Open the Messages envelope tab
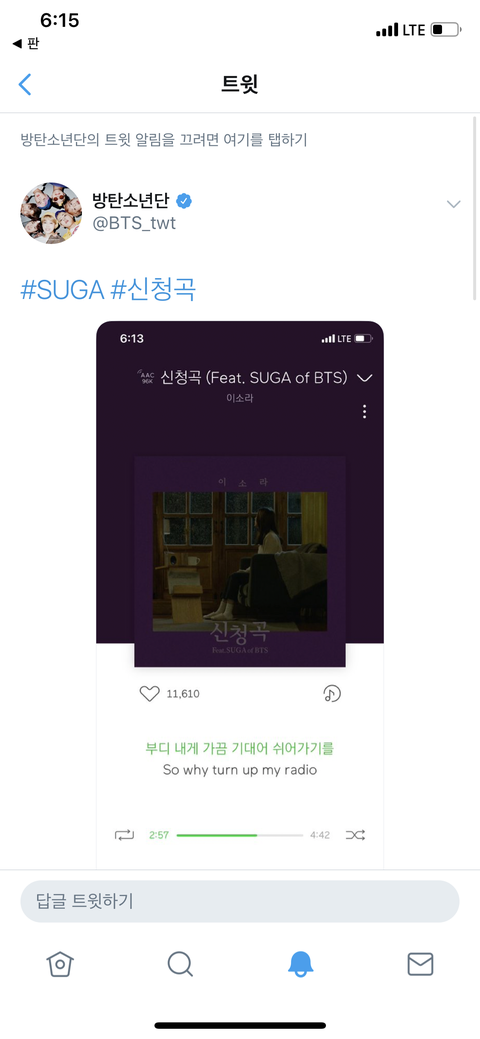This screenshot has height=1039, width=480. [420, 964]
